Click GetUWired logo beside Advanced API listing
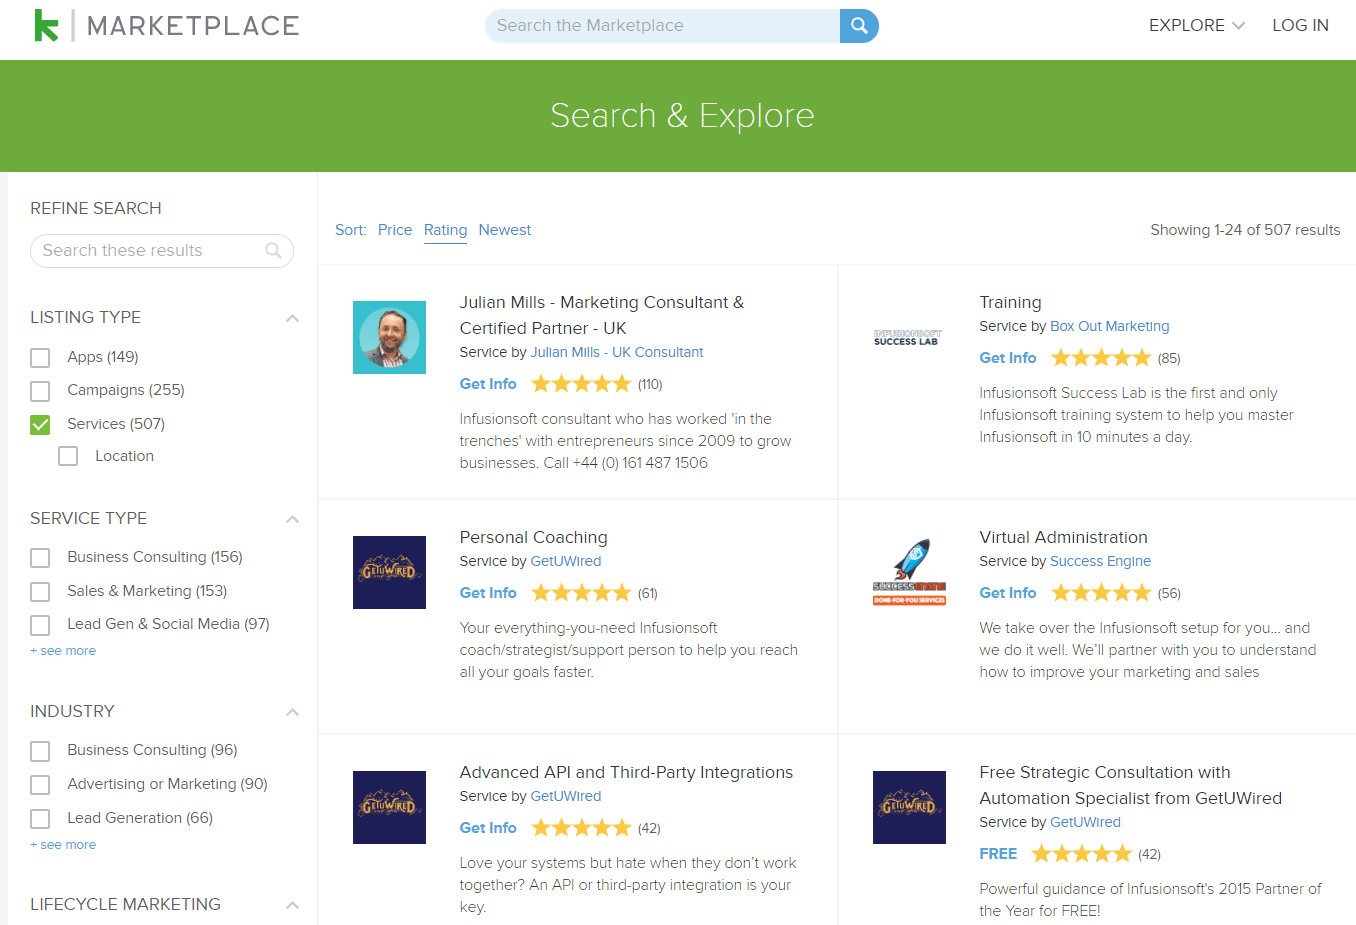 click(x=389, y=807)
